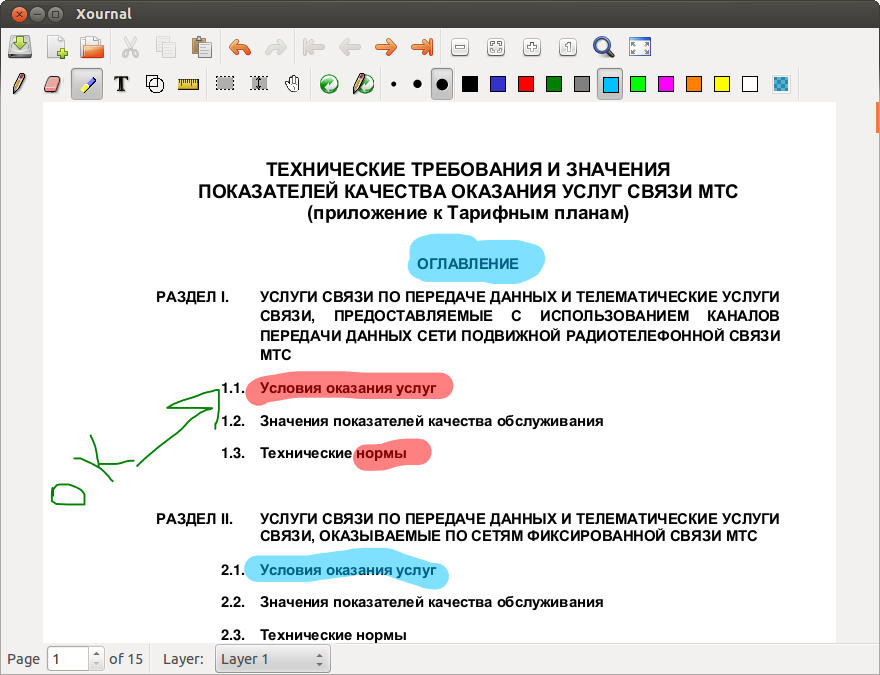Switch to the default pen

coord(363,84)
